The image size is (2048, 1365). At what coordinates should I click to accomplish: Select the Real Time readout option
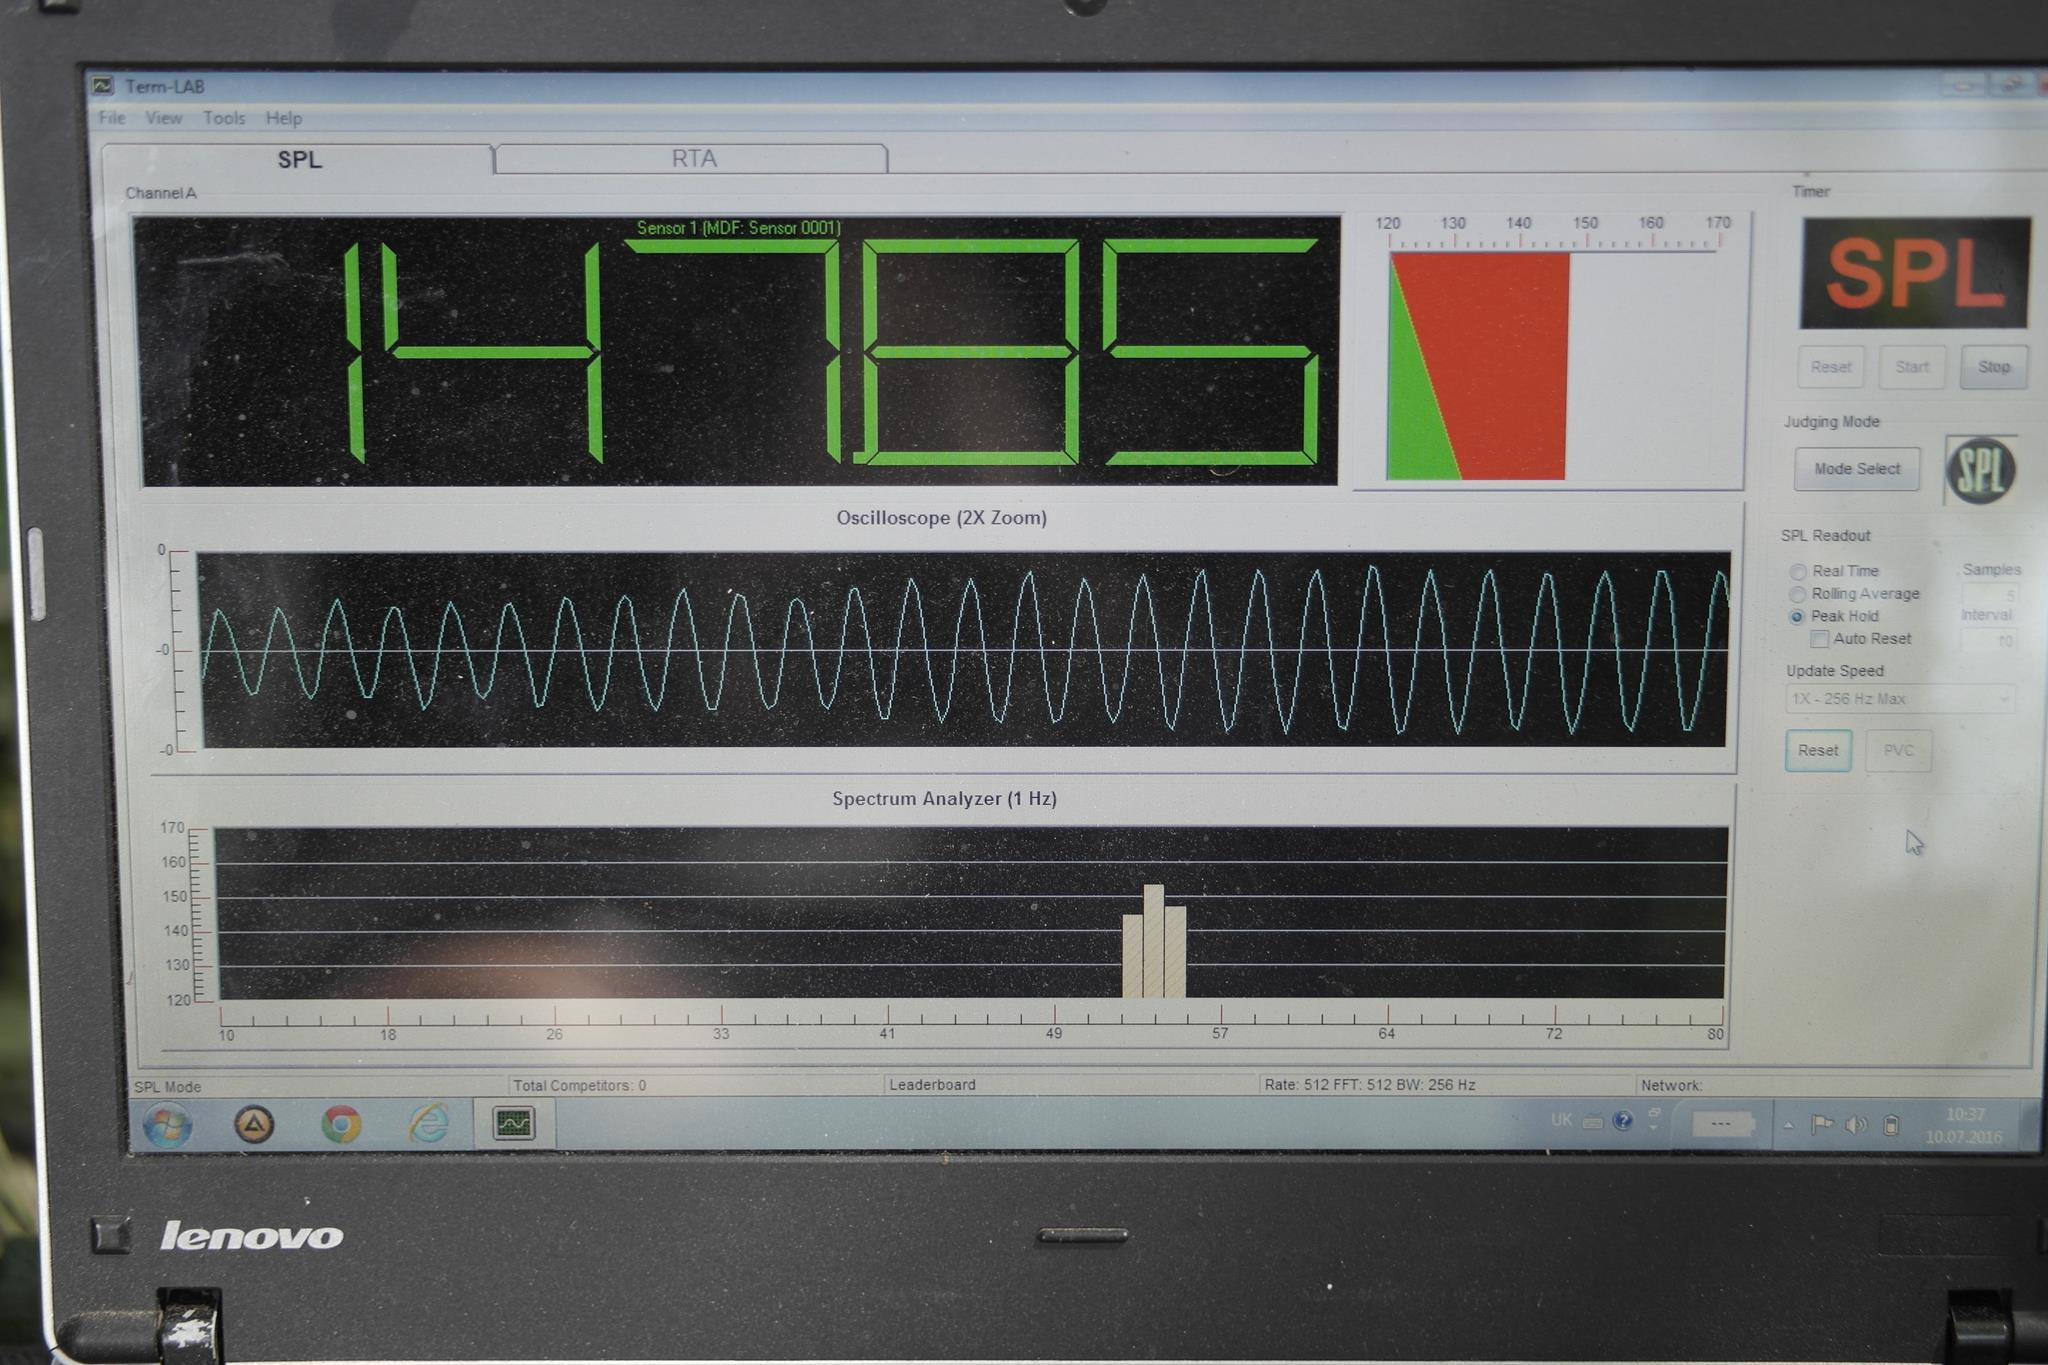tap(1798, 572)
